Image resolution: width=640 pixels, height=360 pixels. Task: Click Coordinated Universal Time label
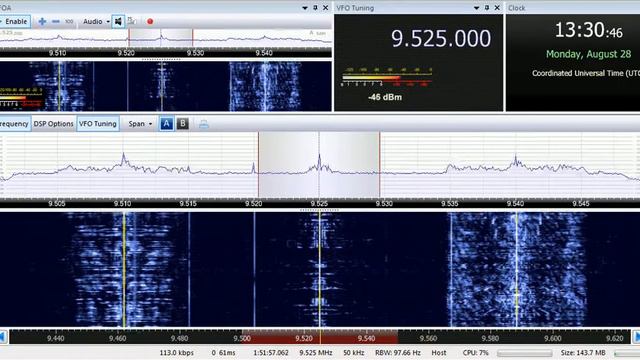(x=586, y=73)
